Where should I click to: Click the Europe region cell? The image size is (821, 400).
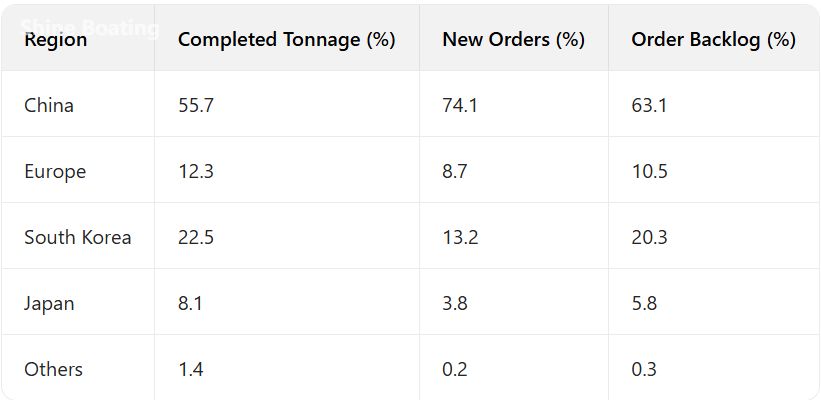tap(55, 171)
